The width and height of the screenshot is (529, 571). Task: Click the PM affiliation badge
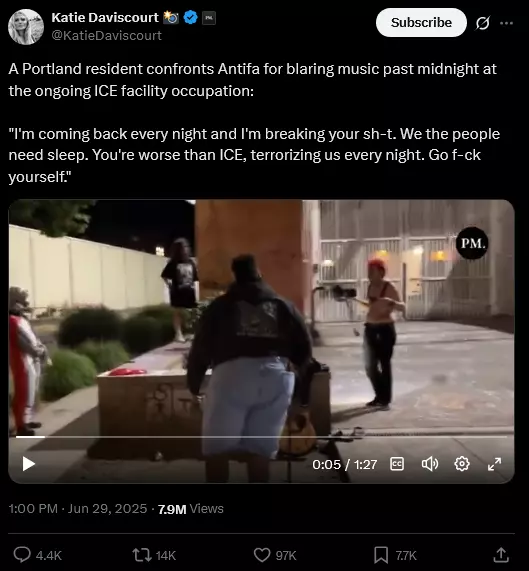pyautogui.click(x=209, y=18)
